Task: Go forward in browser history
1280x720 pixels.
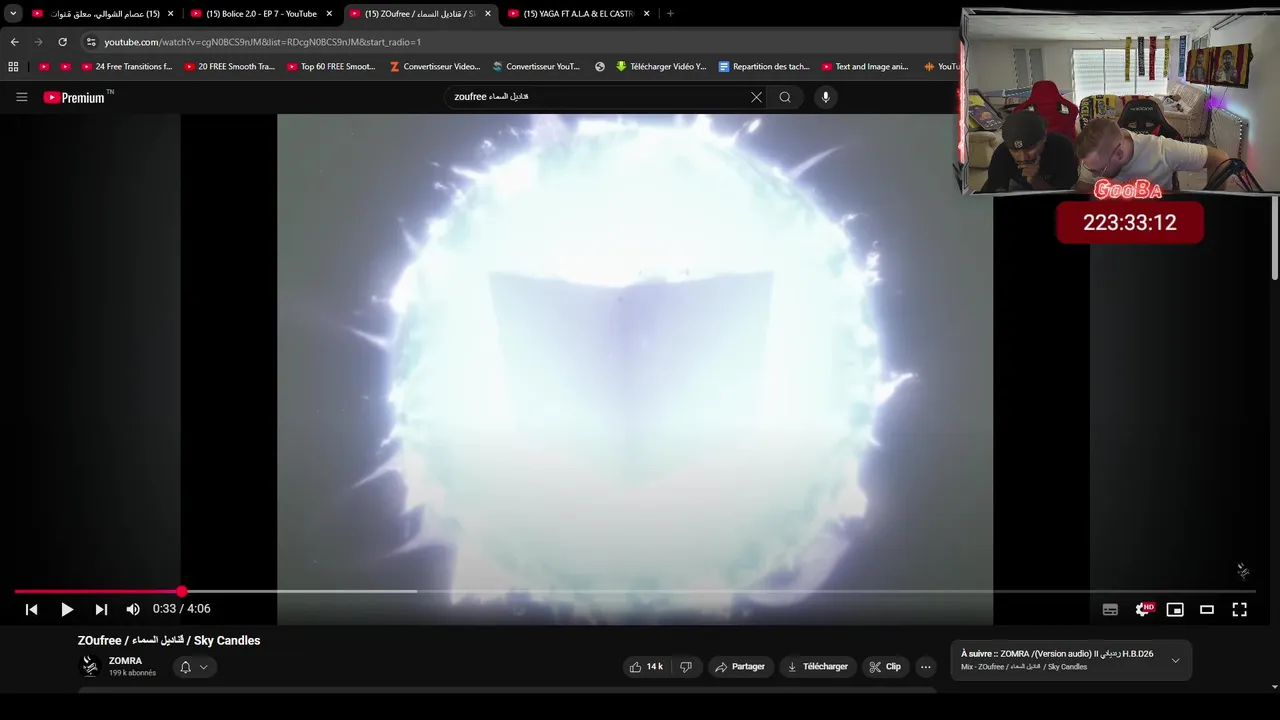Action: point(38,42)
